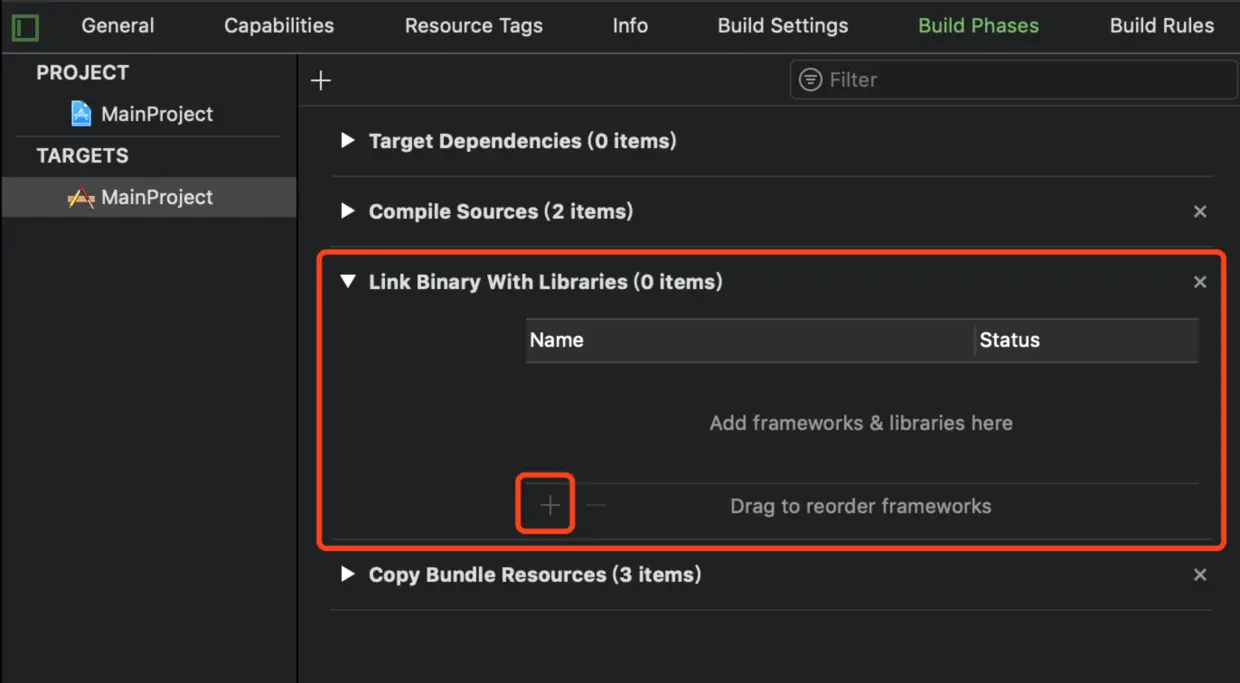Click the MainProject project file icon
The width and height of the screenshot is (1240, 683).
pos(81,114)
